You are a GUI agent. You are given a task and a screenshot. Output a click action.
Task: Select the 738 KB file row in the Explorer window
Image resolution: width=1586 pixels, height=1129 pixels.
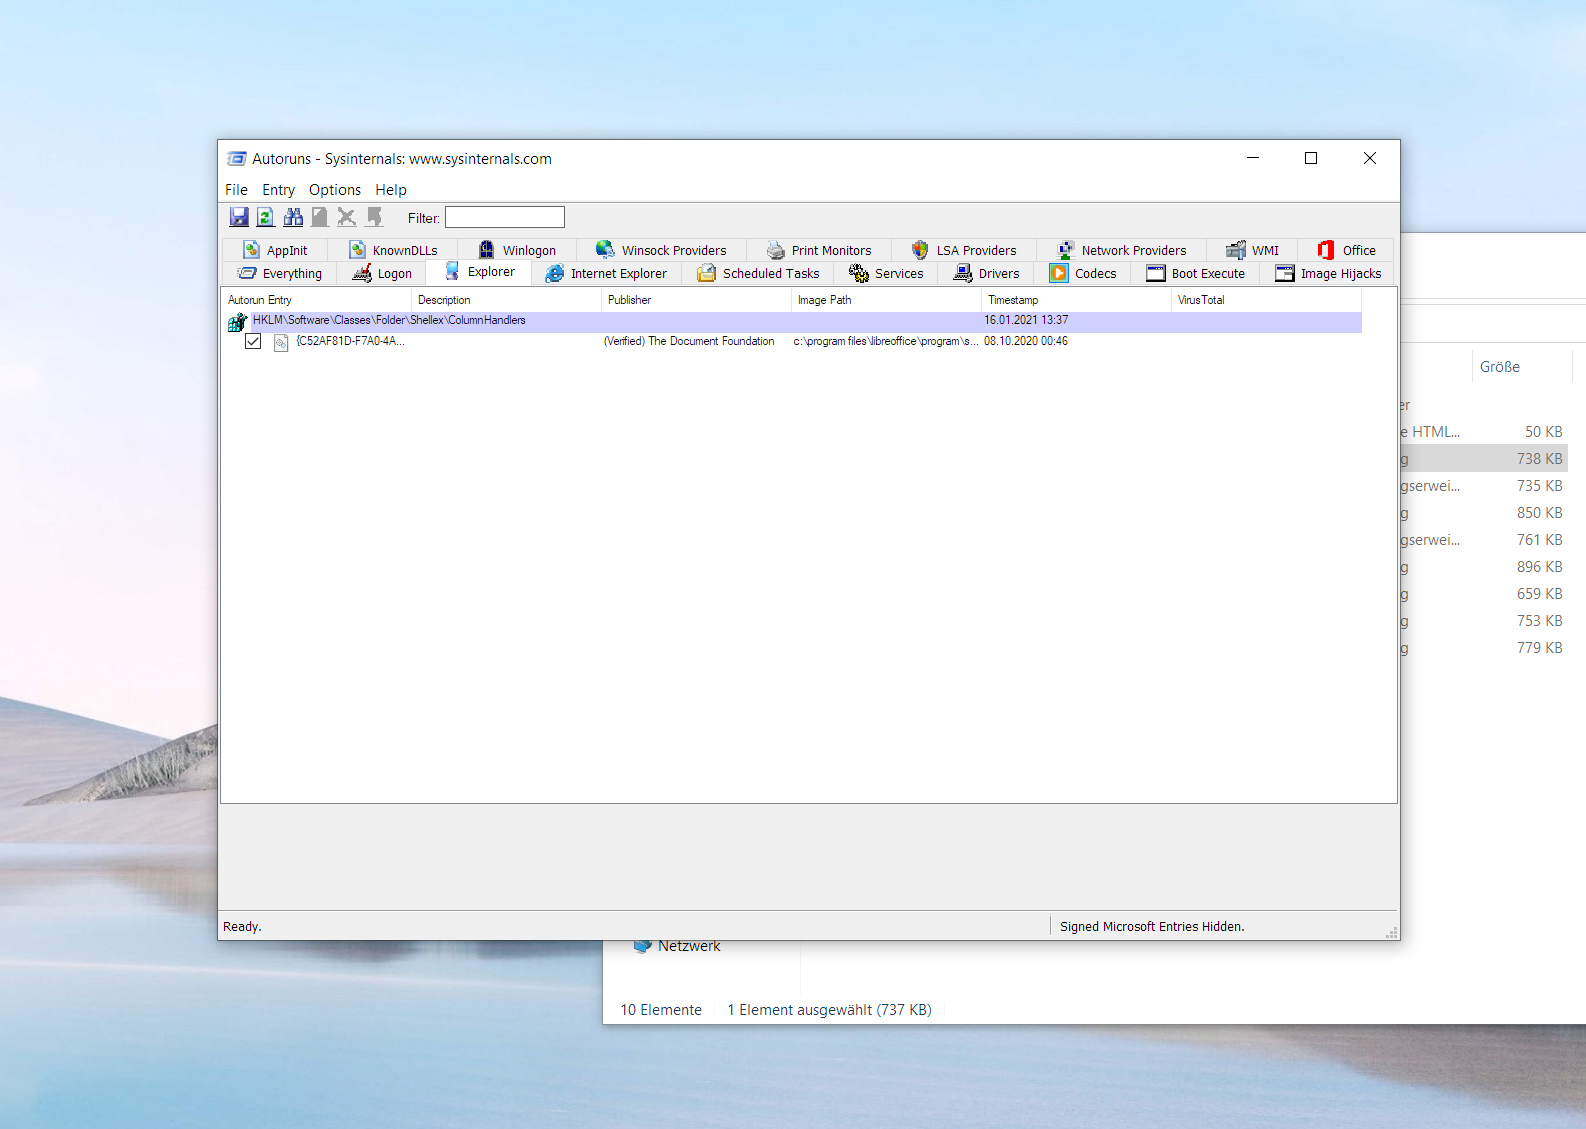tap(1484, 459)
